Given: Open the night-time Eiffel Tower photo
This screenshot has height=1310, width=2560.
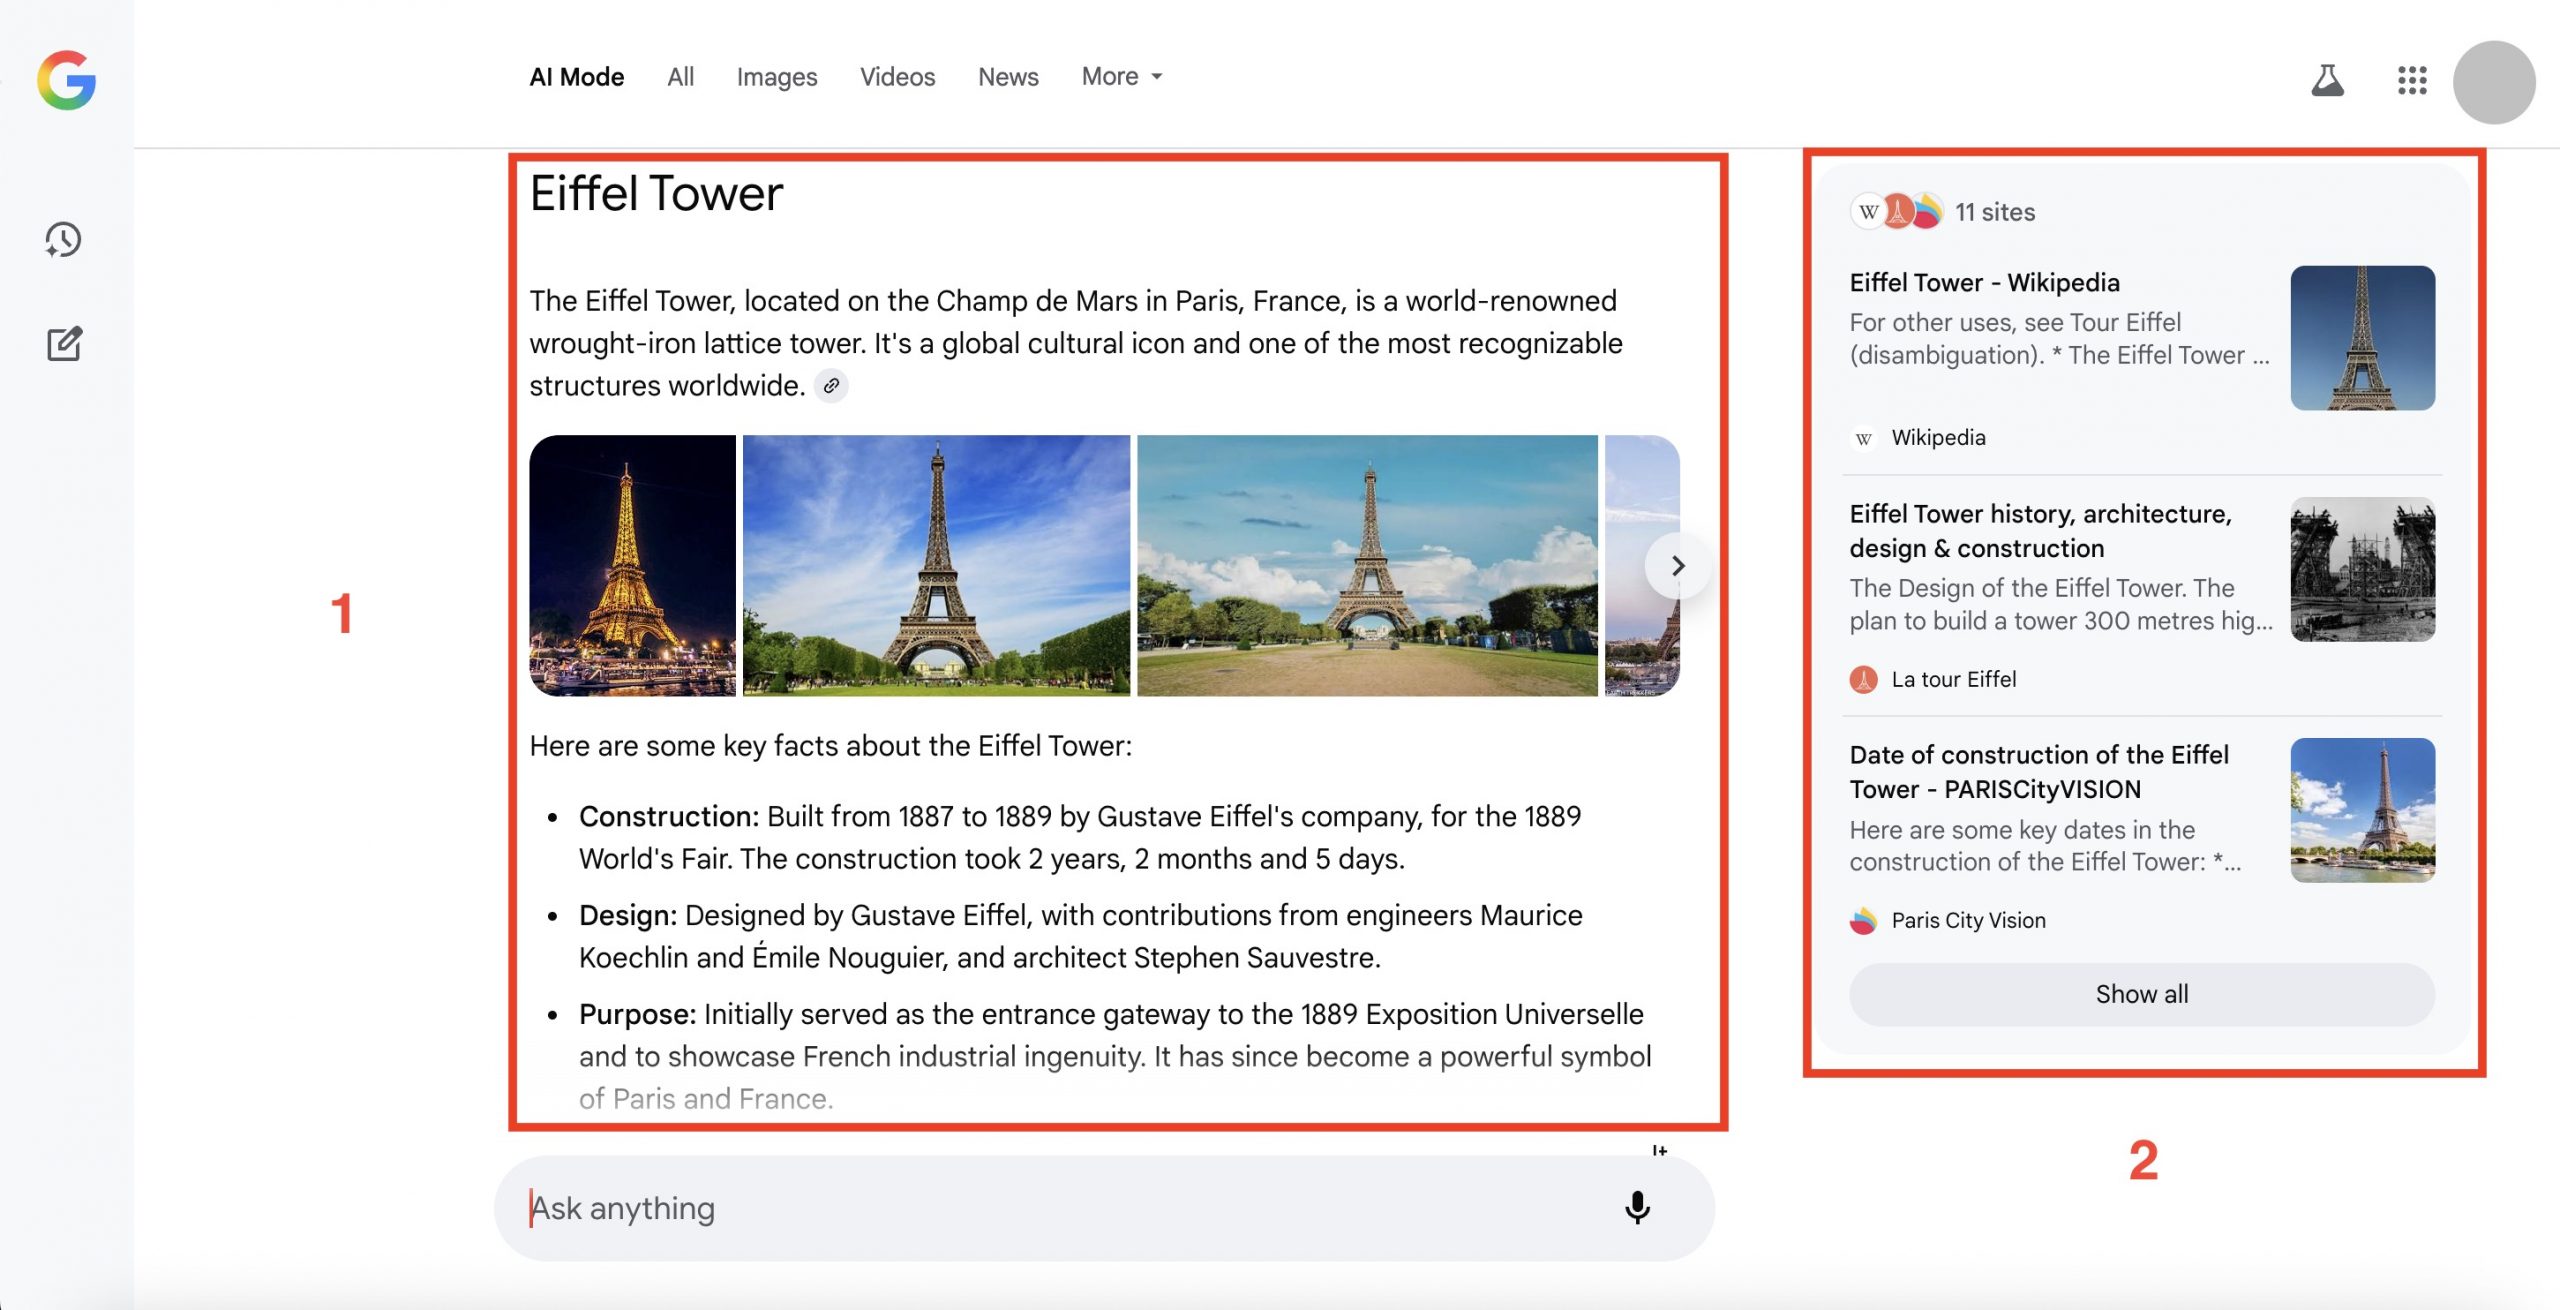Looking at the screenshot, I should pos(633,566).
